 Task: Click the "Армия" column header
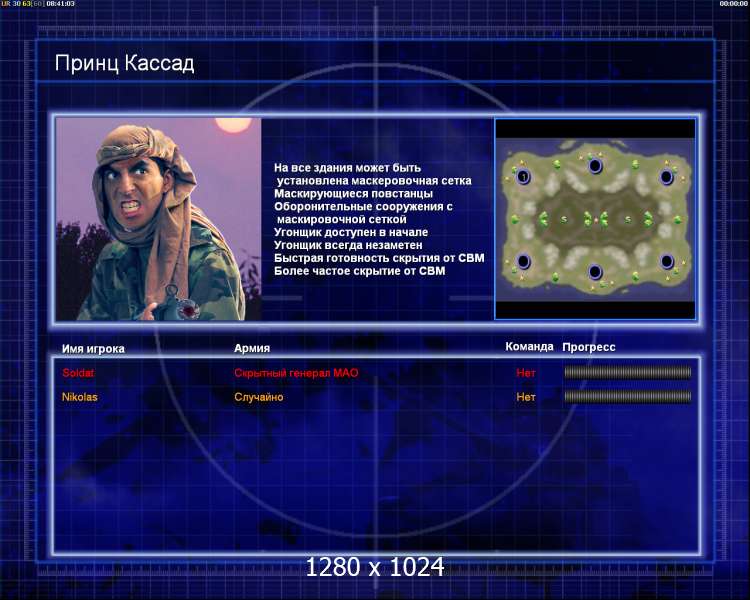[x=252, y=348]
